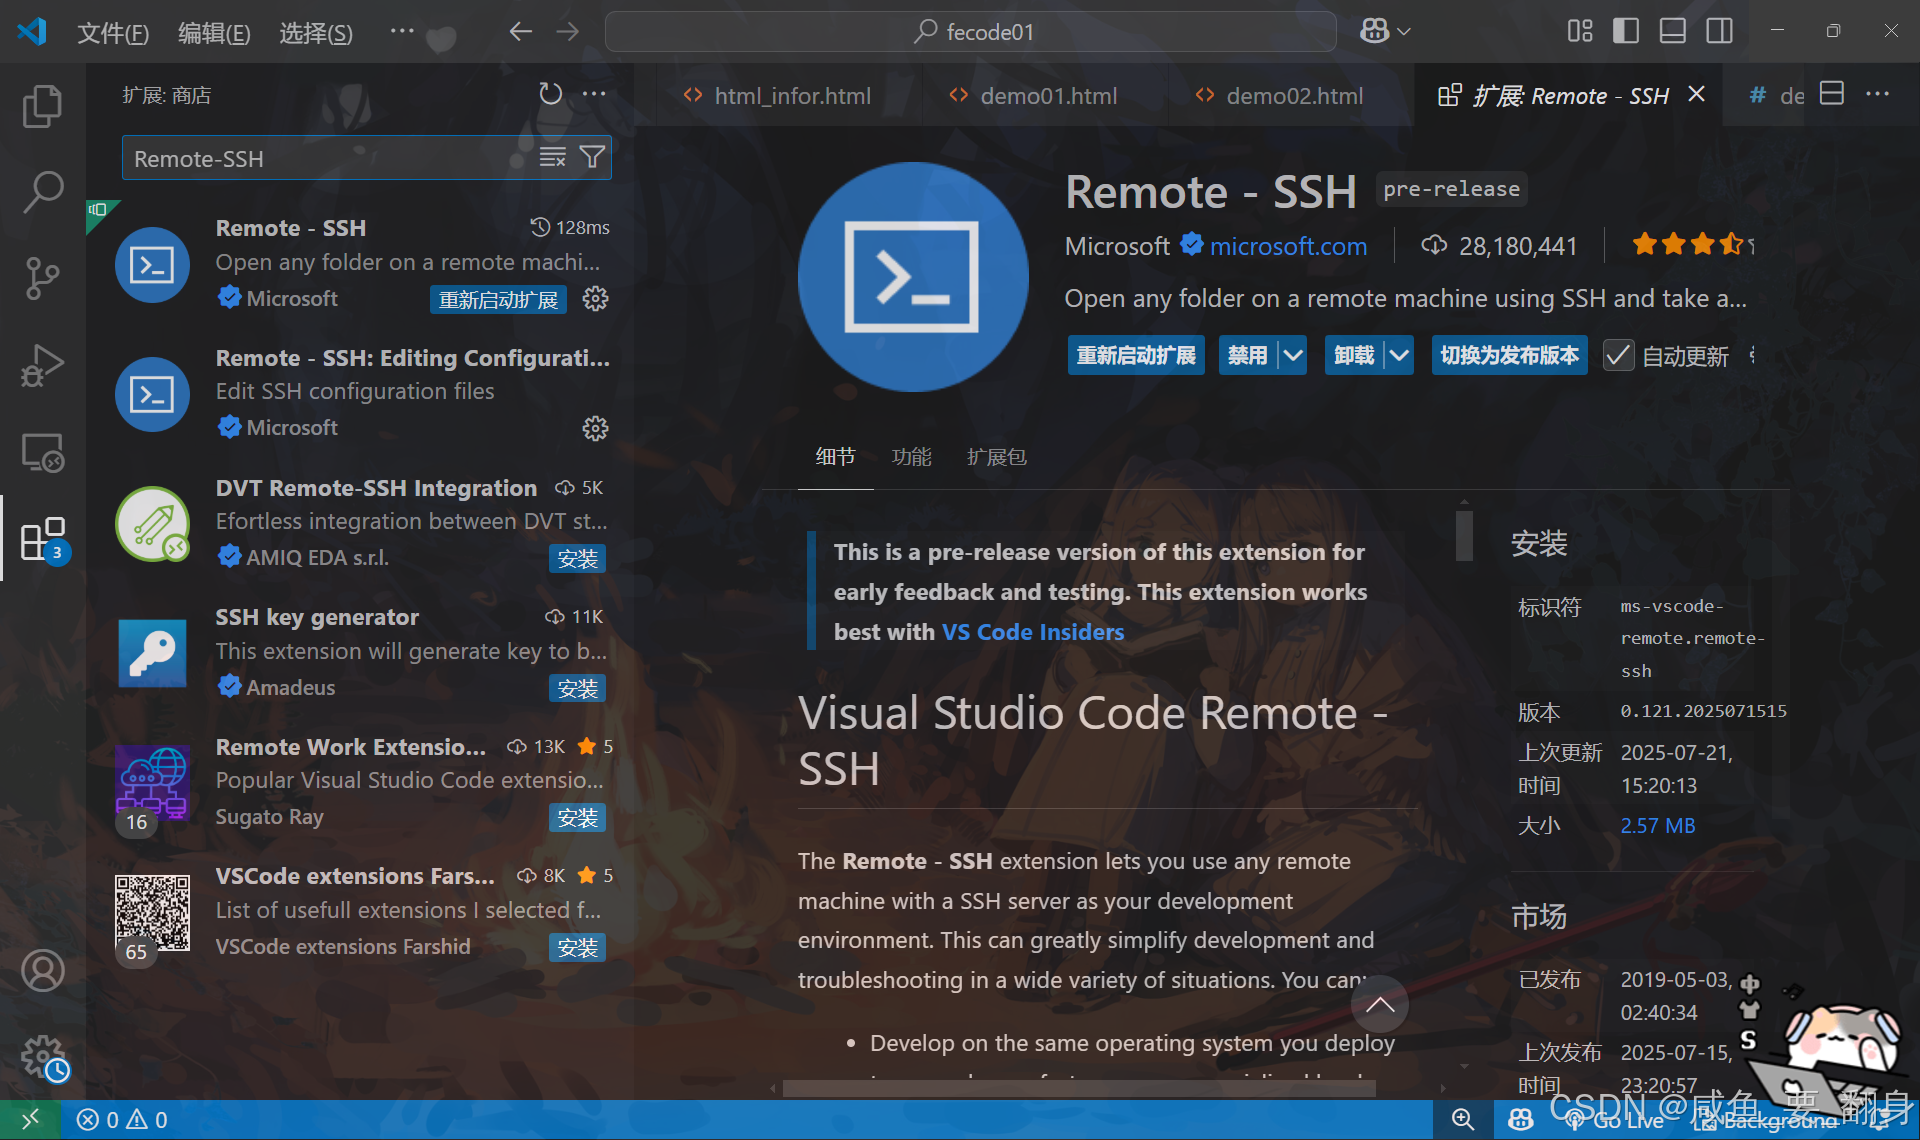The height and width of the screenshot is (1140, 1920).
Task: Show errors and warnings in status bar
Action: (x=122, y=1120)
